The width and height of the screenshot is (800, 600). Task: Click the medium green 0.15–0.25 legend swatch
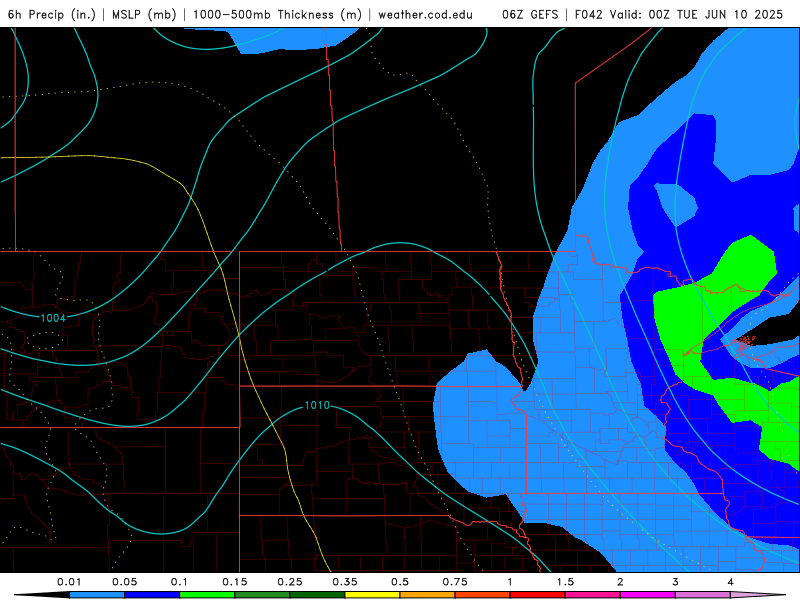tap(262, 595)
